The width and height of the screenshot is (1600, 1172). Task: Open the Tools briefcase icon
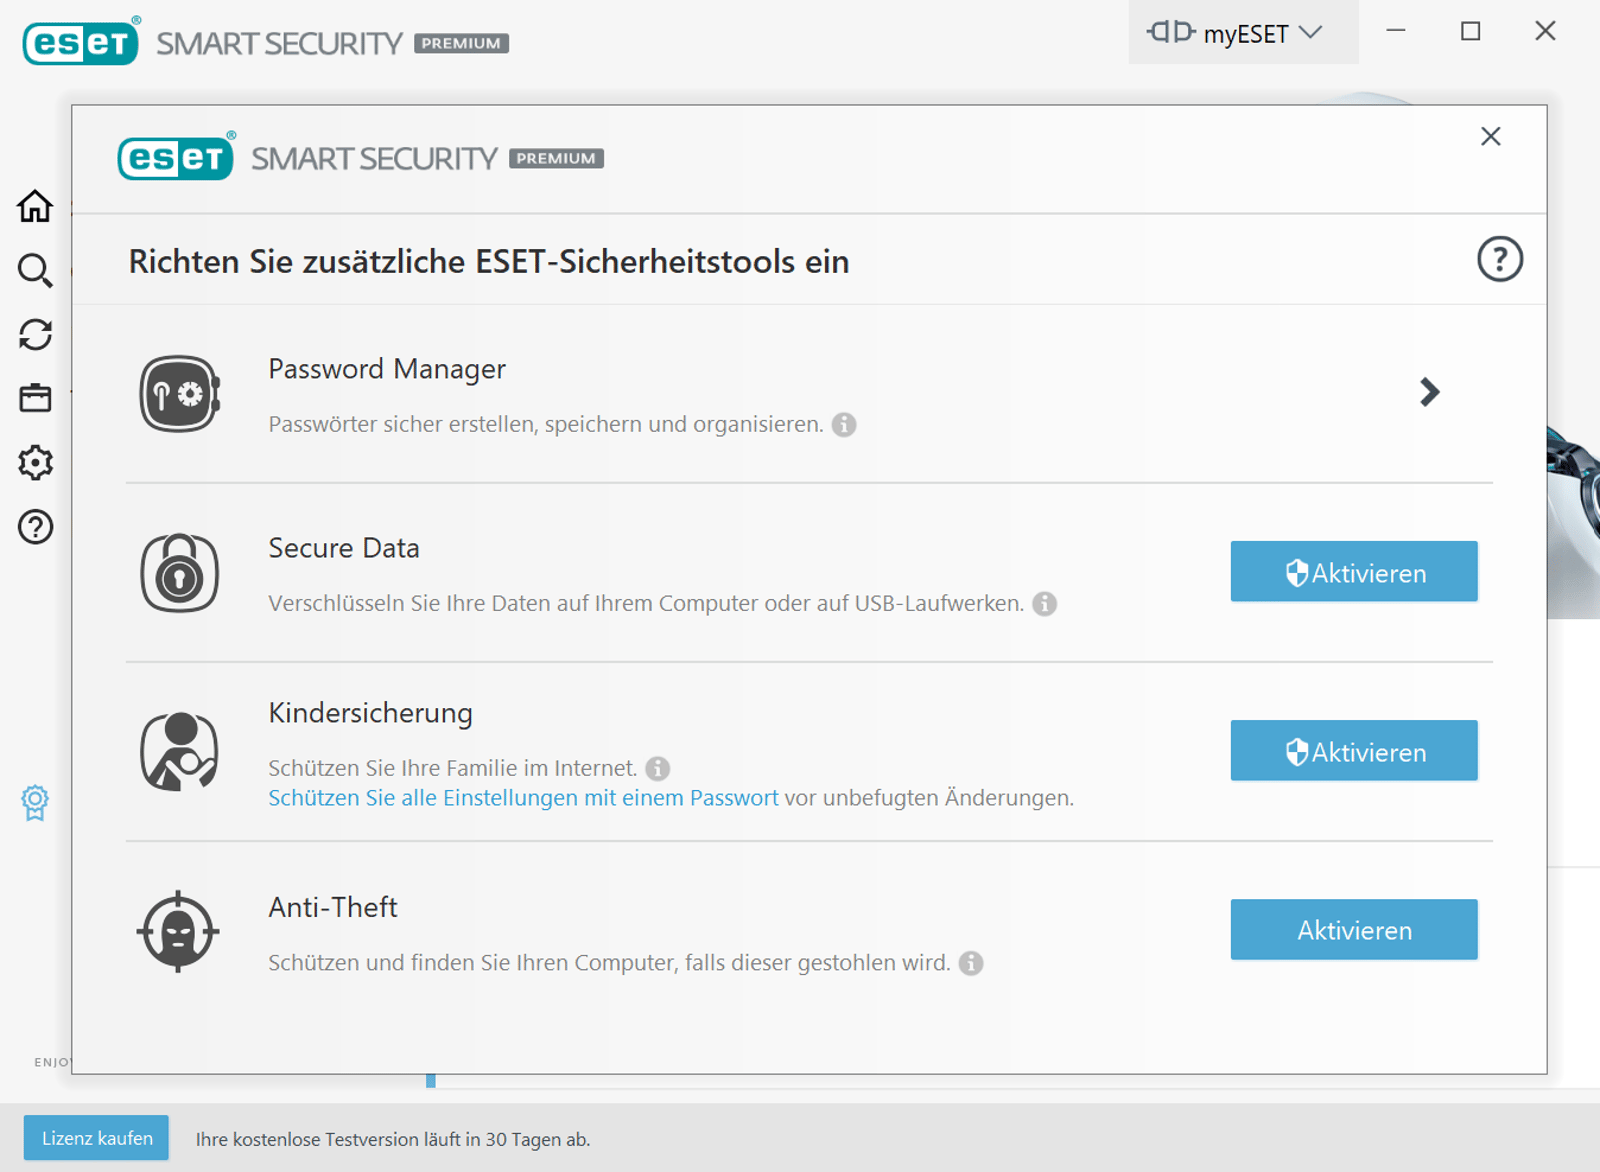pyautogui.click(x=35, y=398)
